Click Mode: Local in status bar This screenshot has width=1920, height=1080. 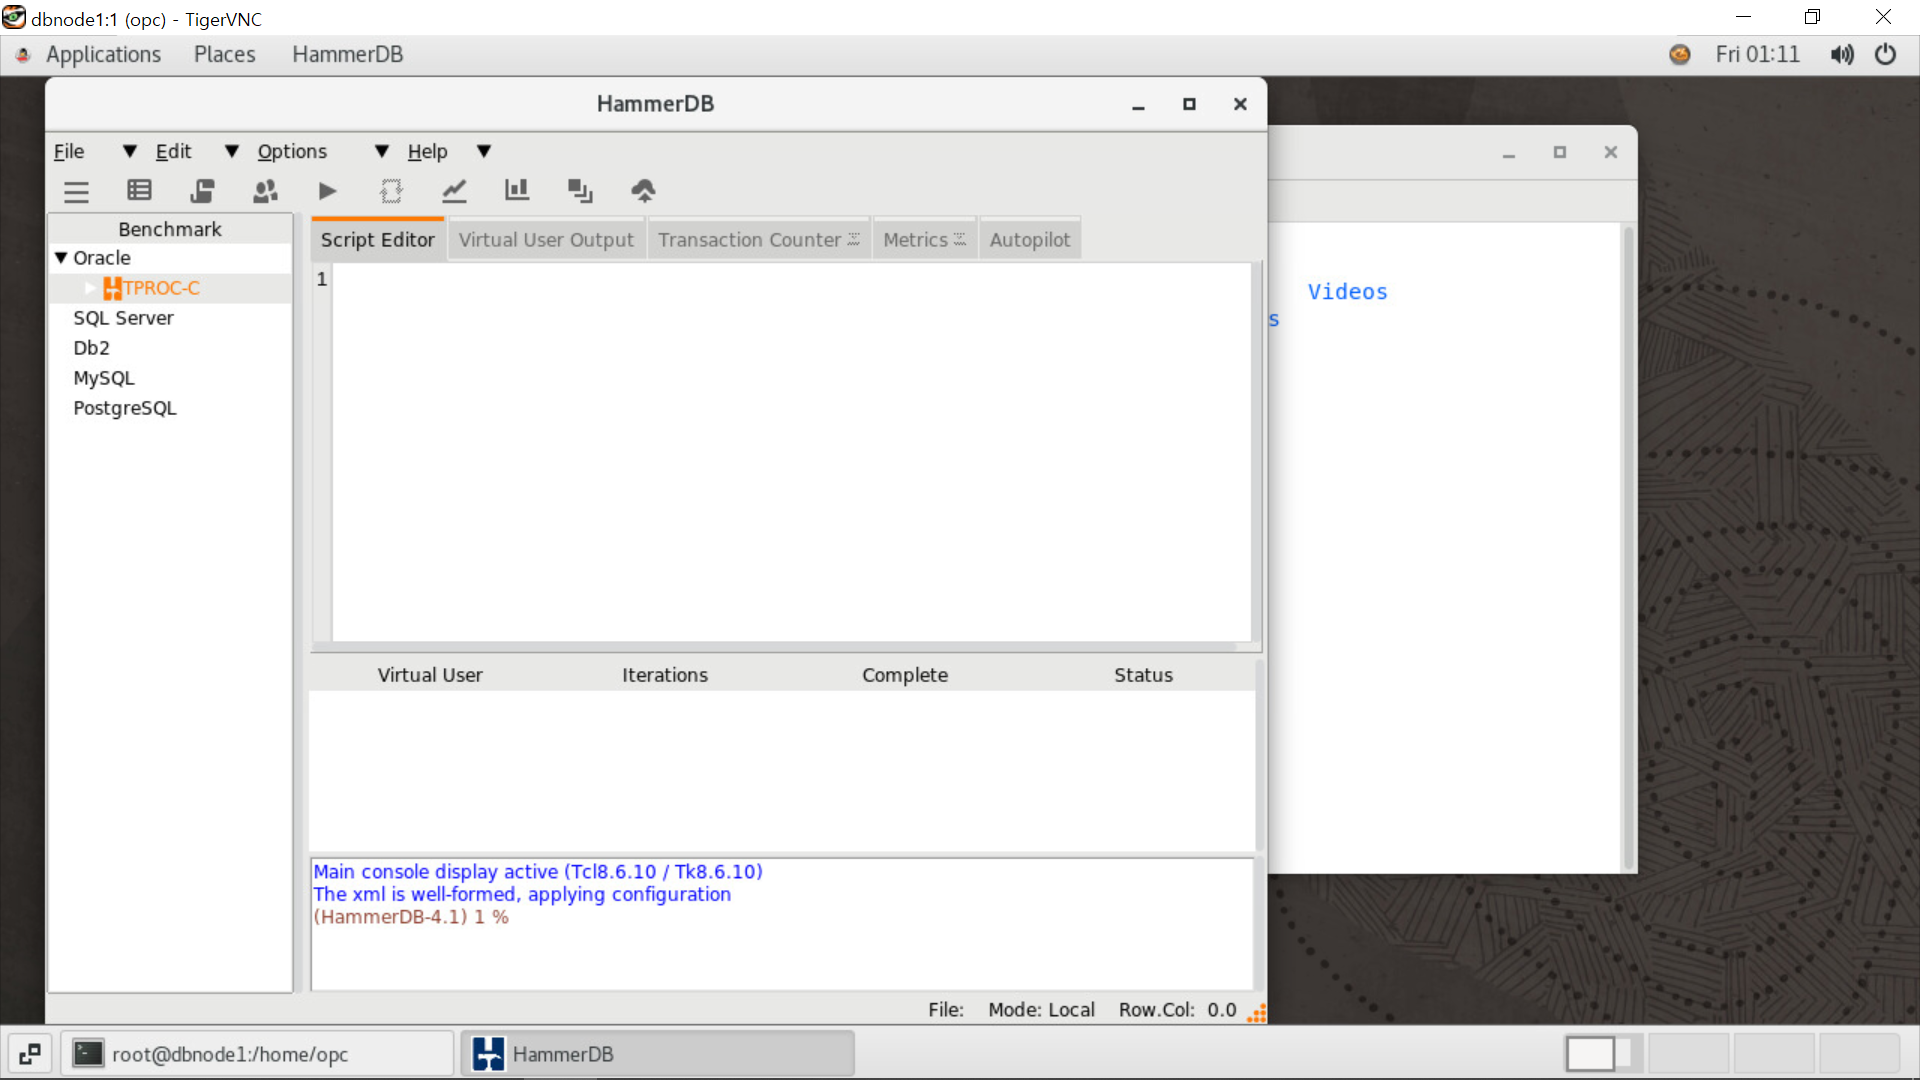pos(1041,1010)
